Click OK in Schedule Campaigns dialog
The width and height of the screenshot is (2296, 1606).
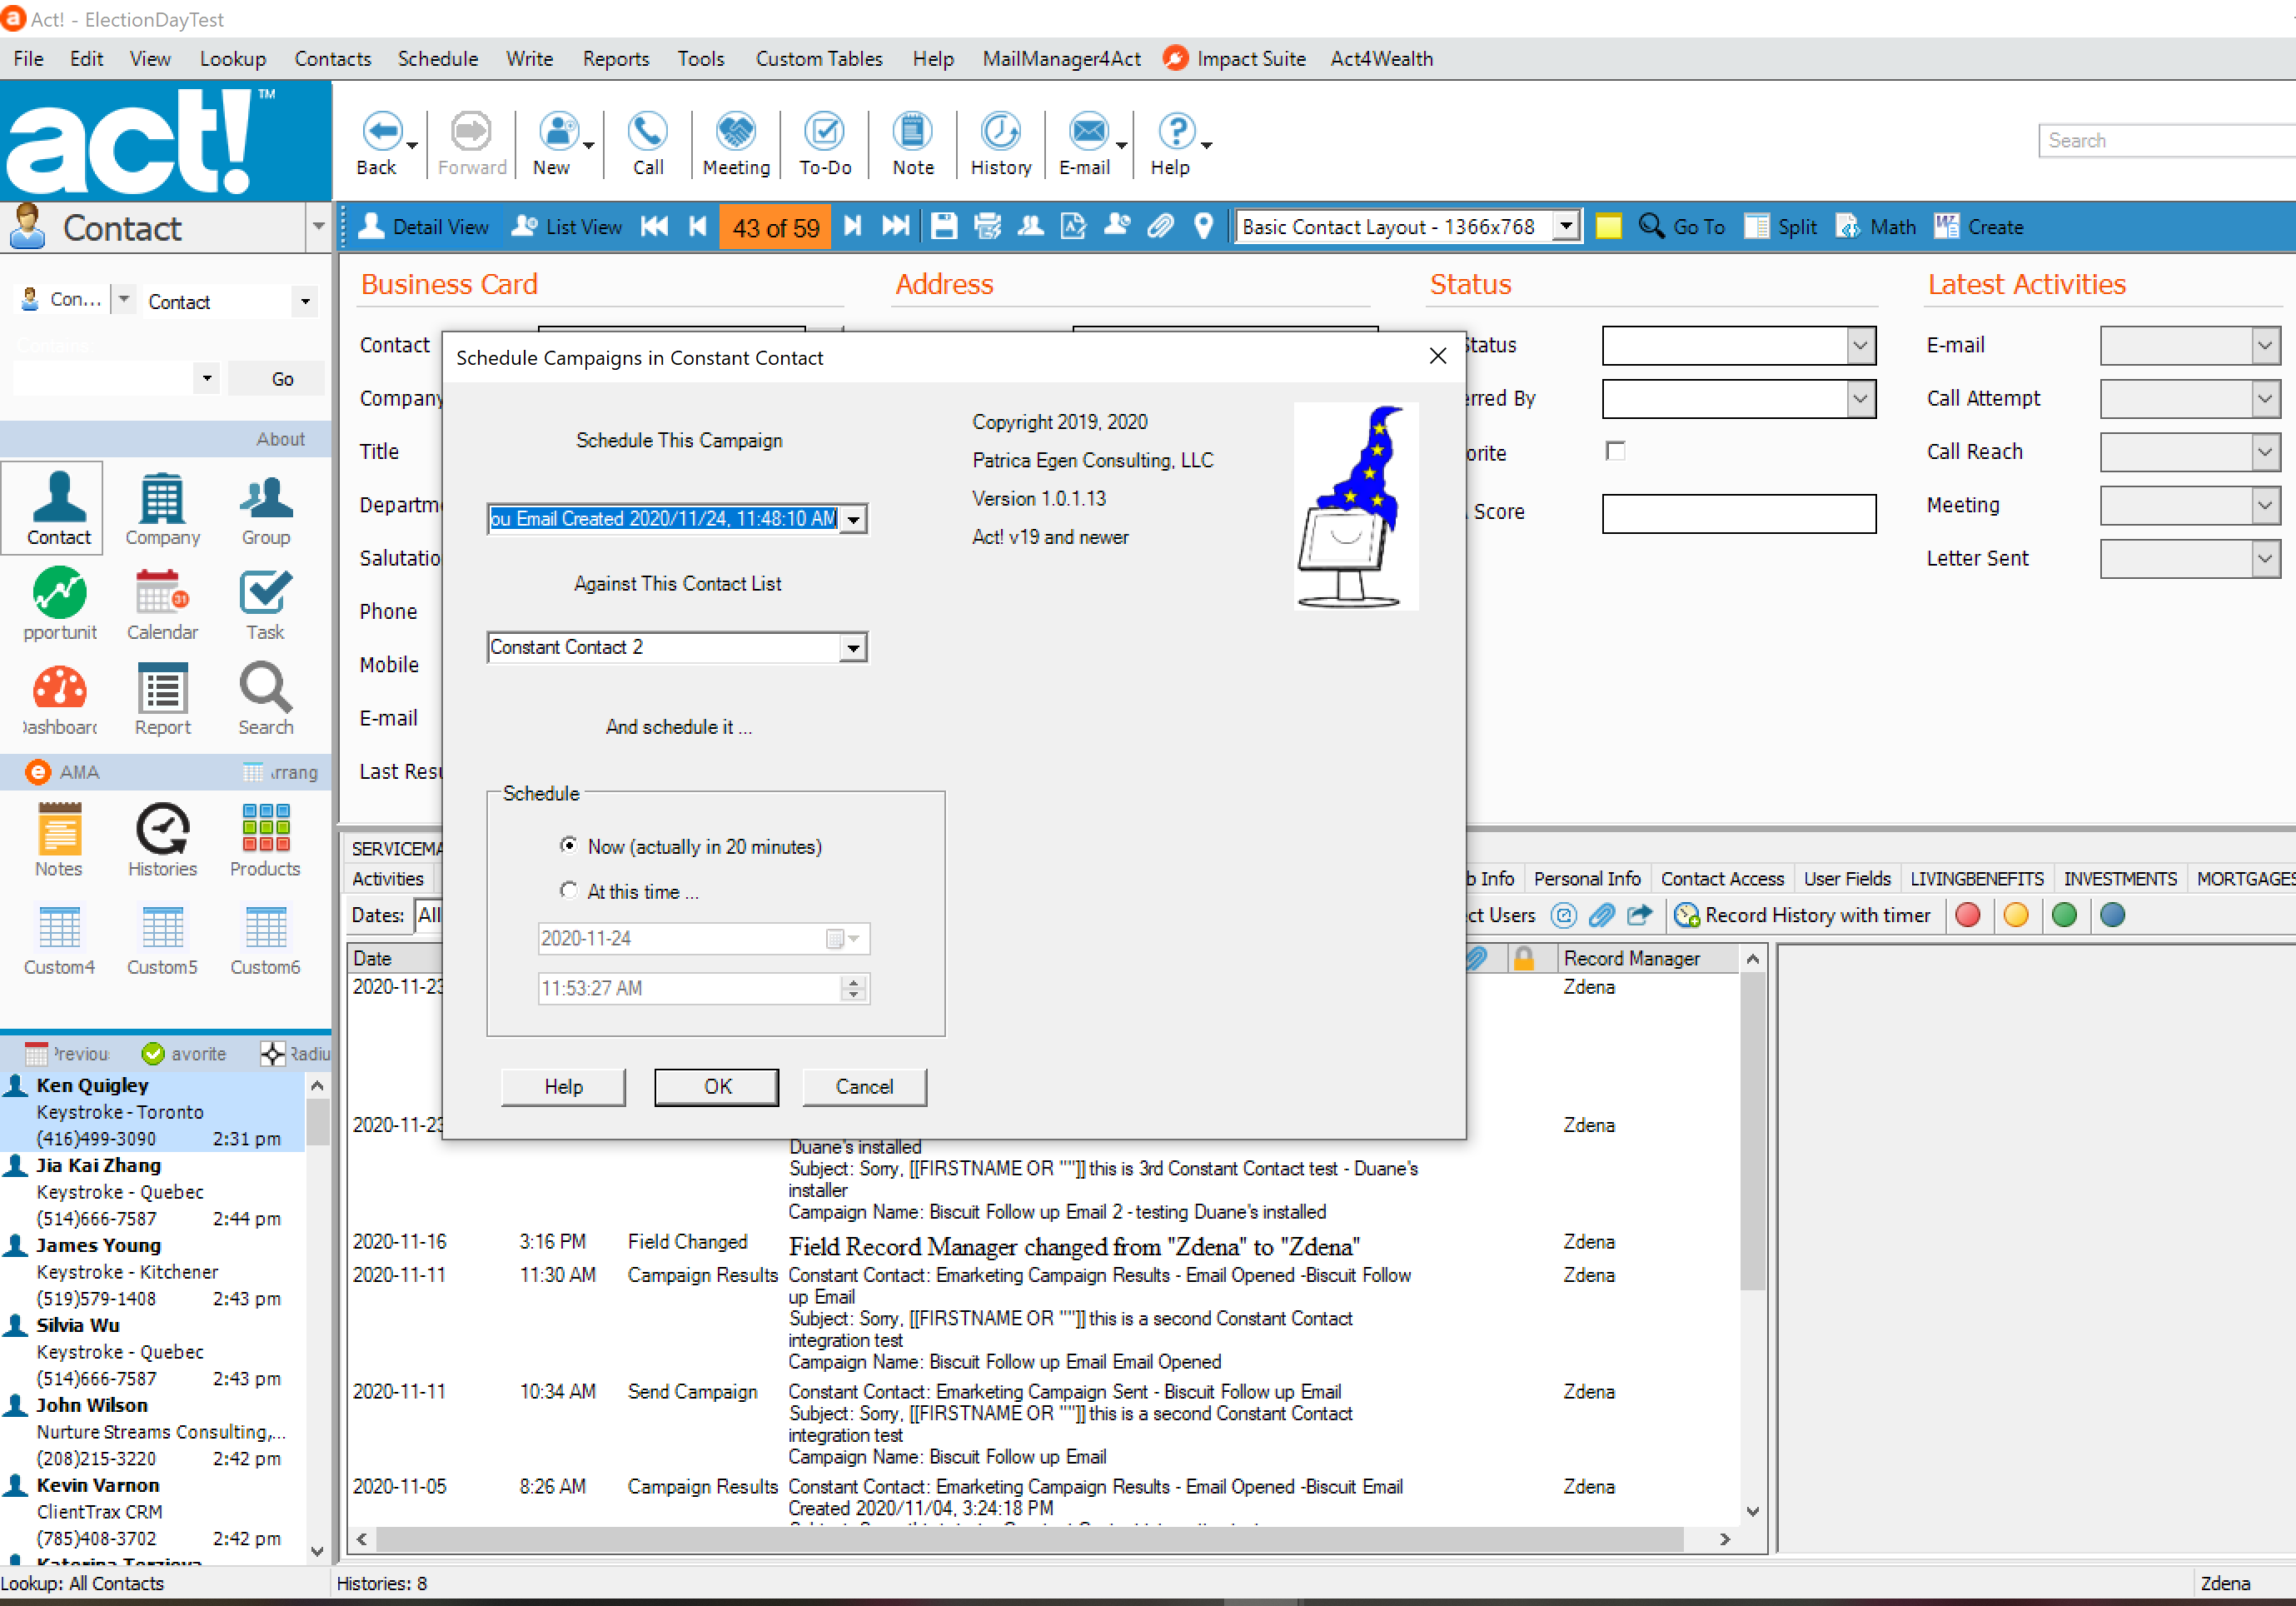click(x=717, y=1087)
